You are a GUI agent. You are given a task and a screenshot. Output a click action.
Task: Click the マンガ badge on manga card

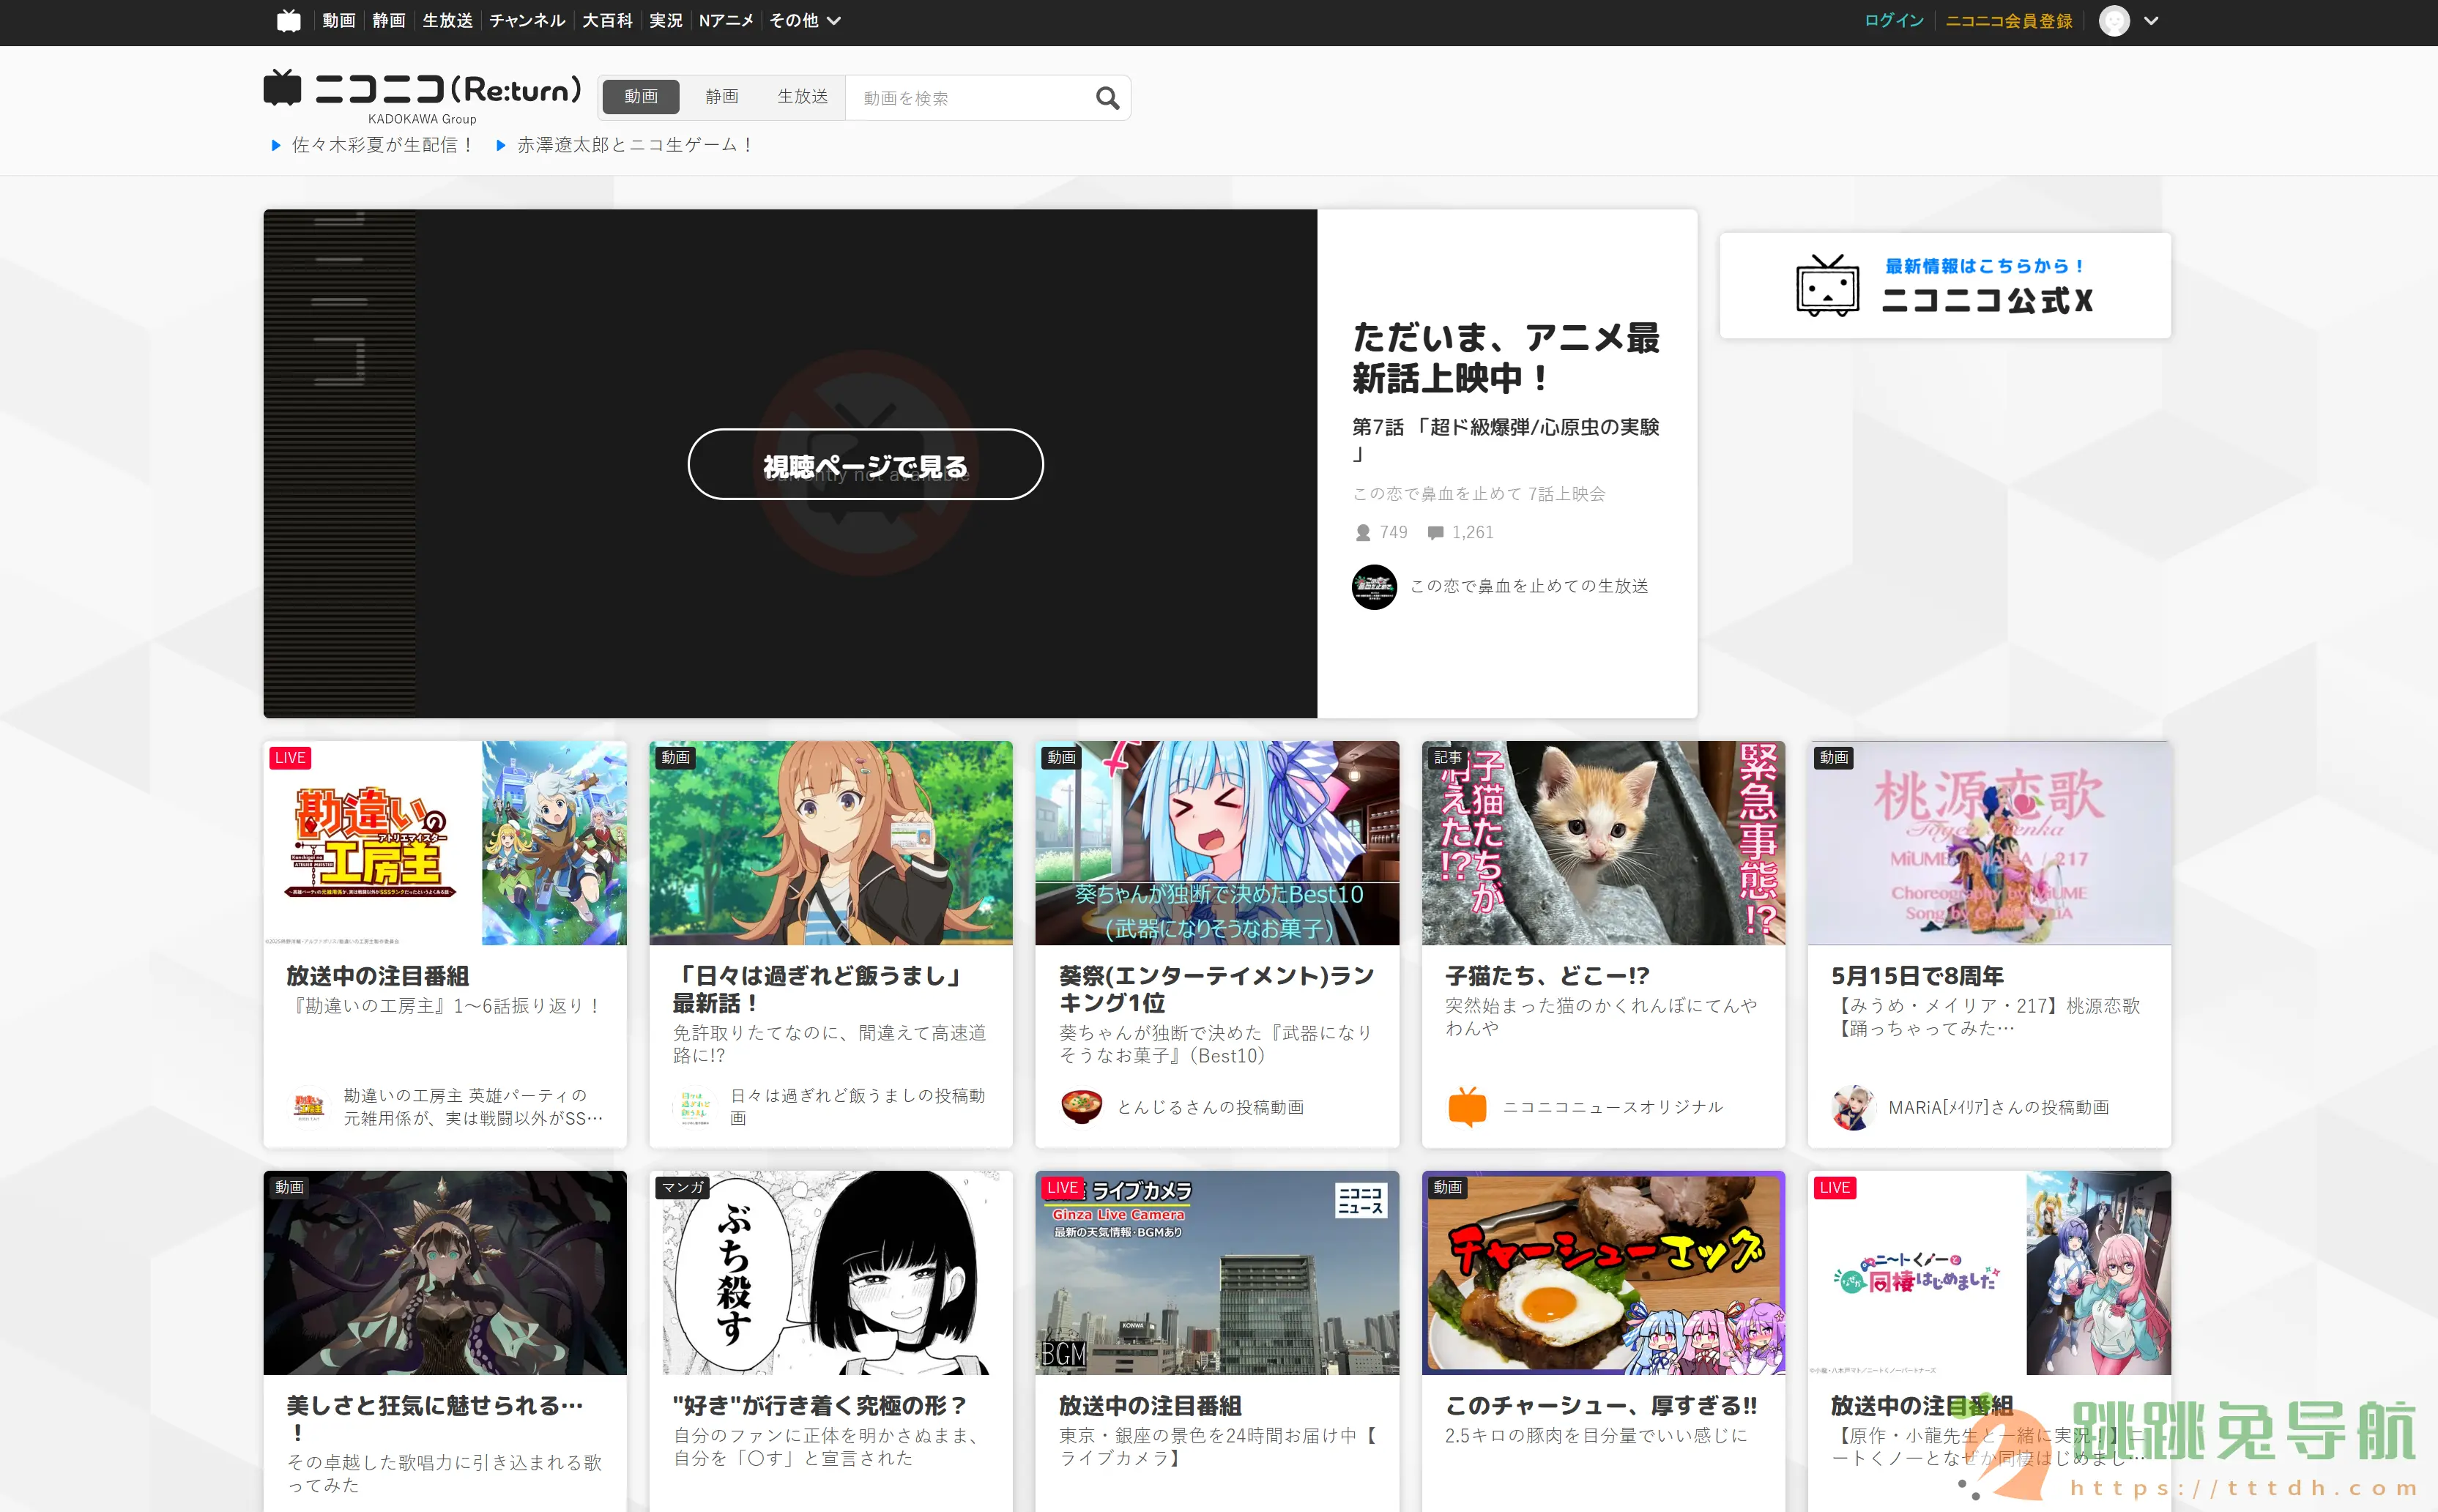click(x=683, y=1187)
